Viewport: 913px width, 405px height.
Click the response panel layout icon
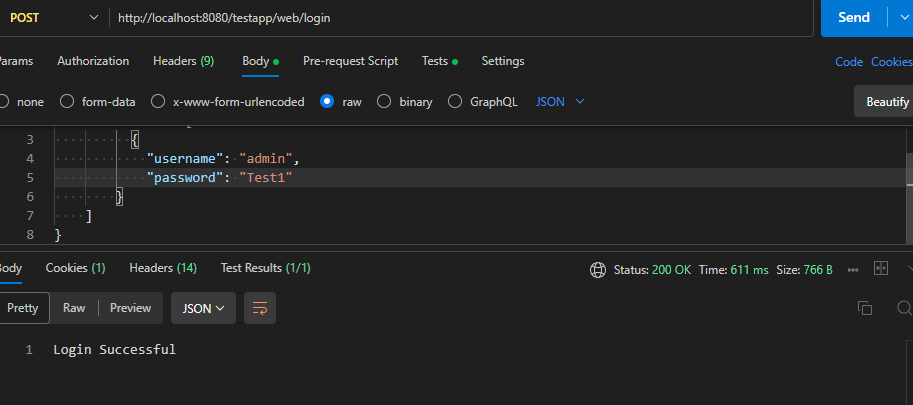pos(881,268)
